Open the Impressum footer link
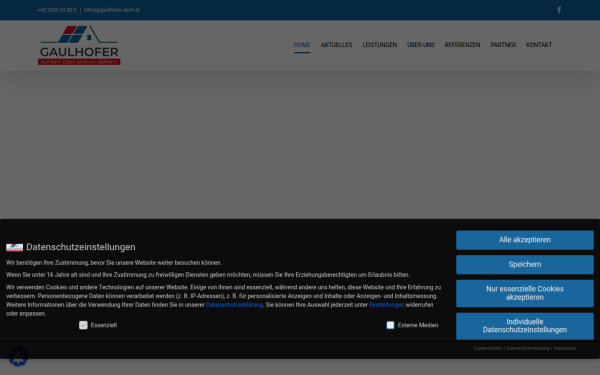The height and width of the screenshot is (375, 600). tap(565, 348)
